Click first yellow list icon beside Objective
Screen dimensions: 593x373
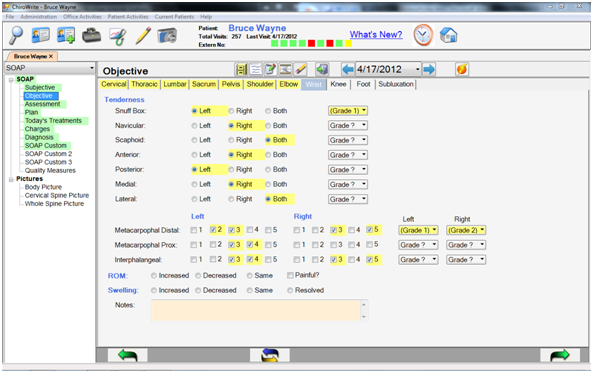pos(241,69)
